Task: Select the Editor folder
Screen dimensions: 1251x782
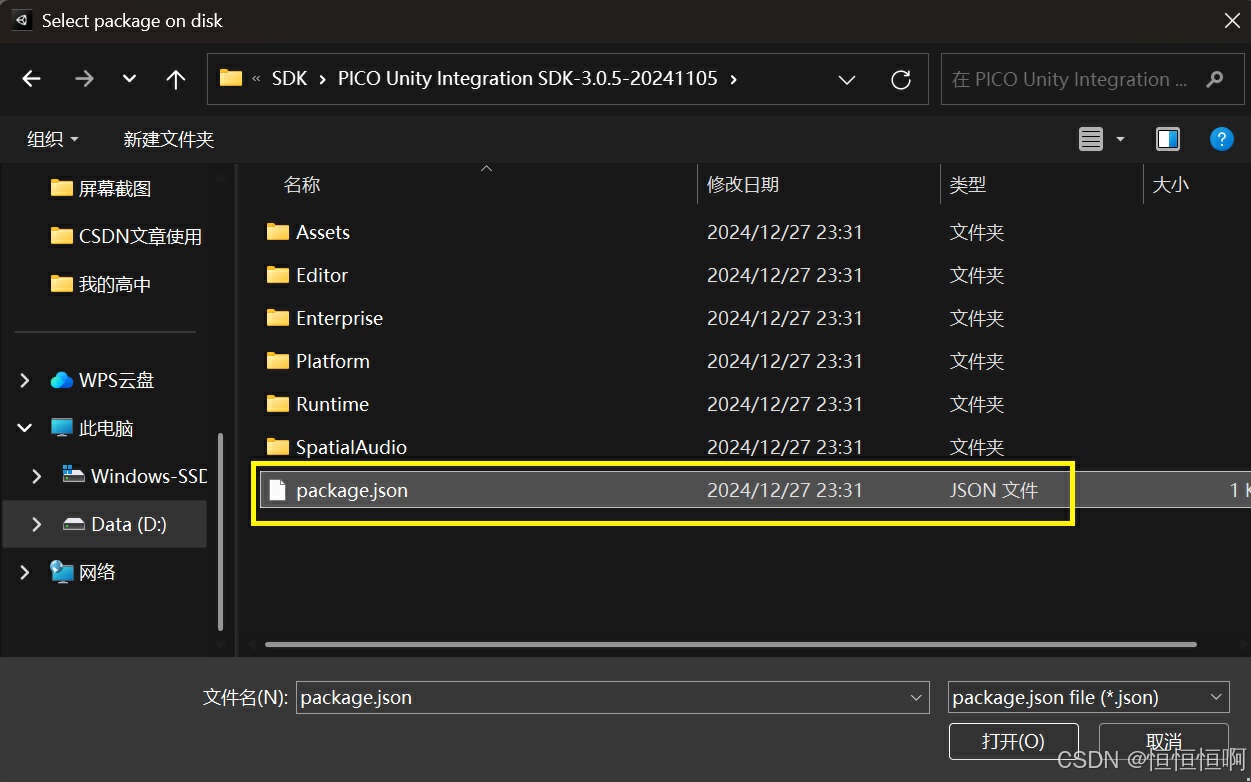Action: click(322, 275)
